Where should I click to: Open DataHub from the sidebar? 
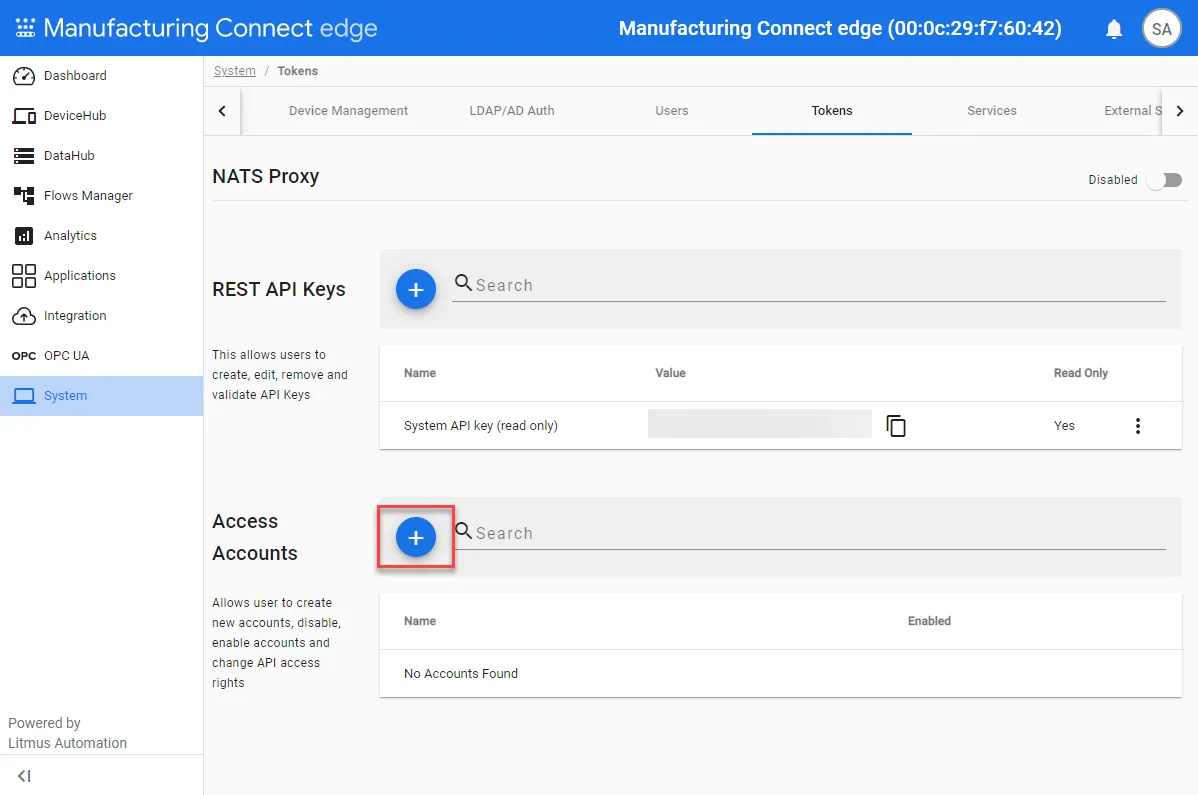[102, 156]
